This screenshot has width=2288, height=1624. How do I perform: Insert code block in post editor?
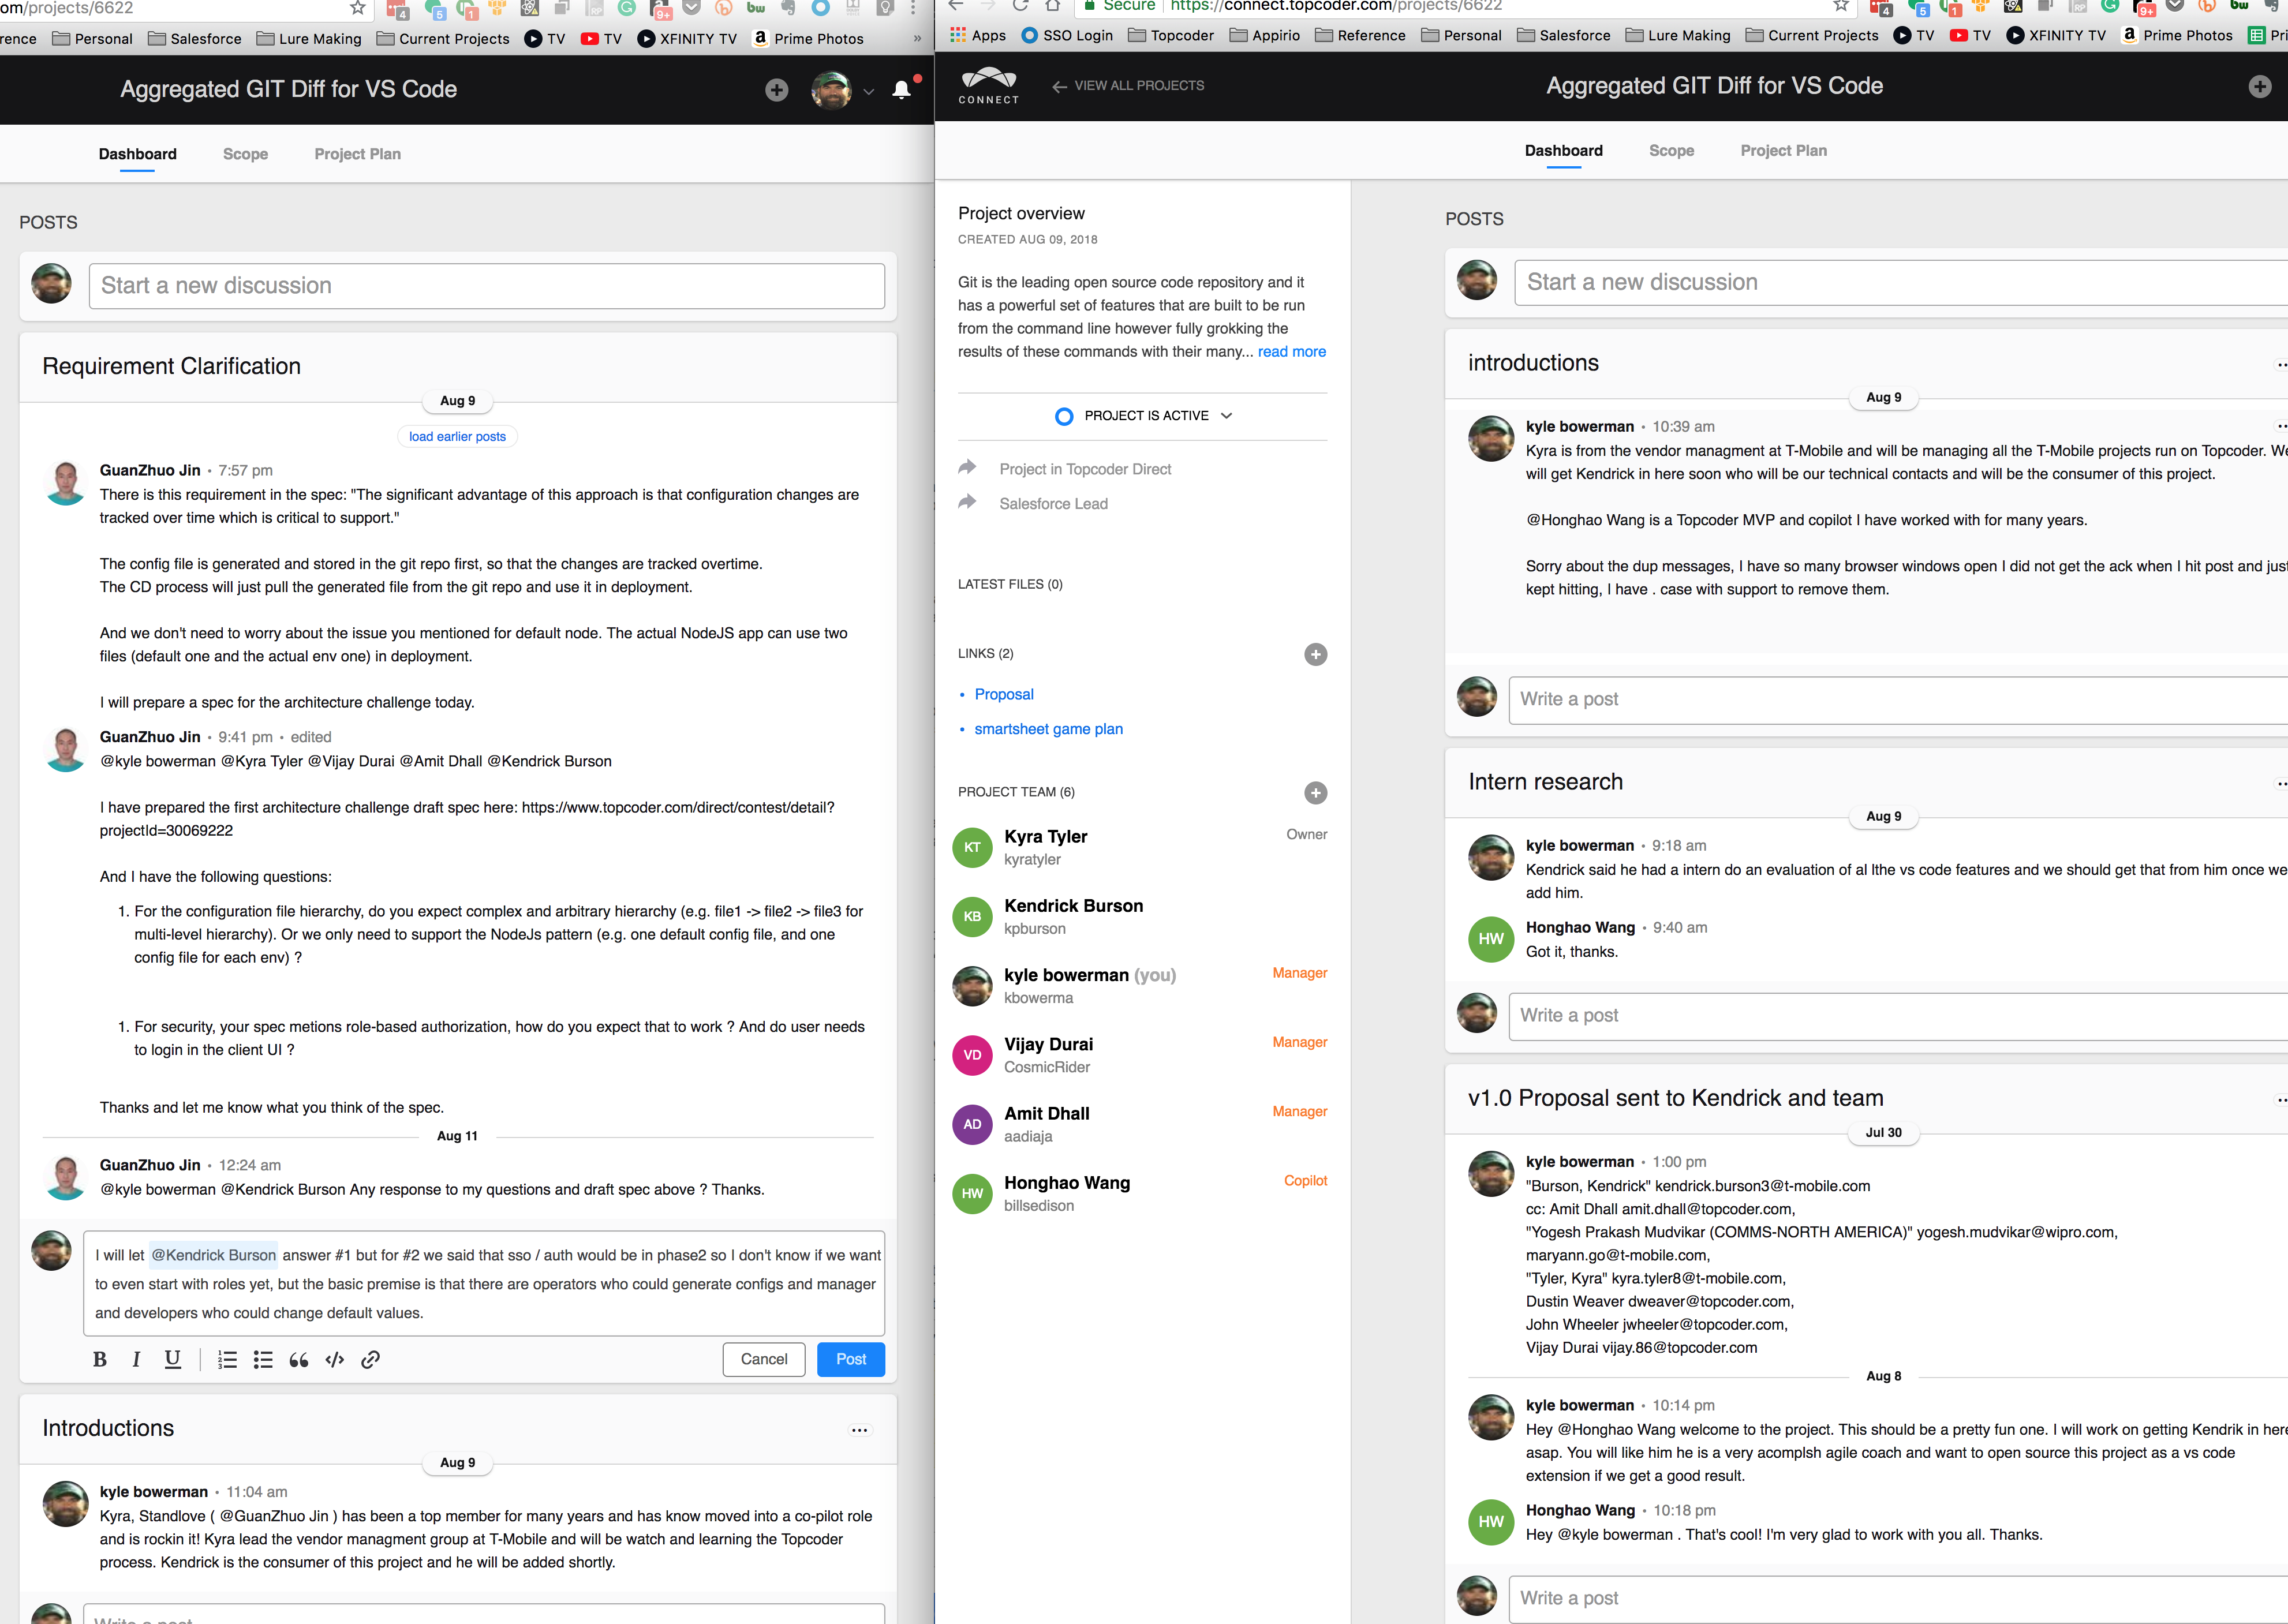pos(335,1360)
